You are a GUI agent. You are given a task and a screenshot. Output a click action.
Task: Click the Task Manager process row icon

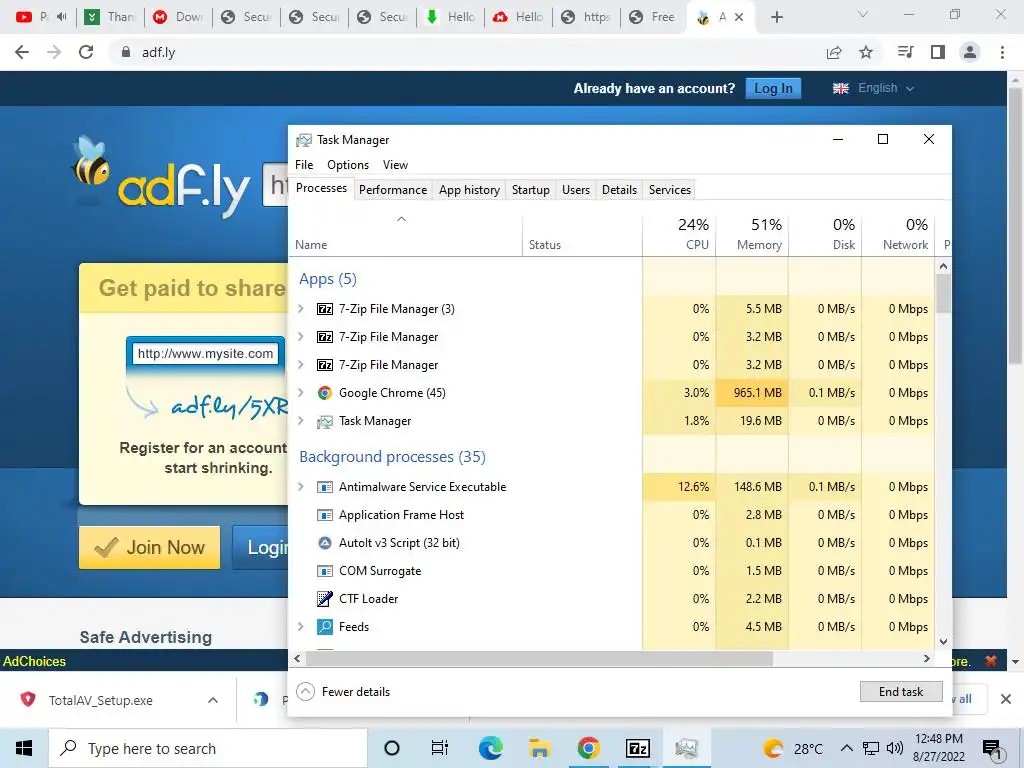coord(325,421)
